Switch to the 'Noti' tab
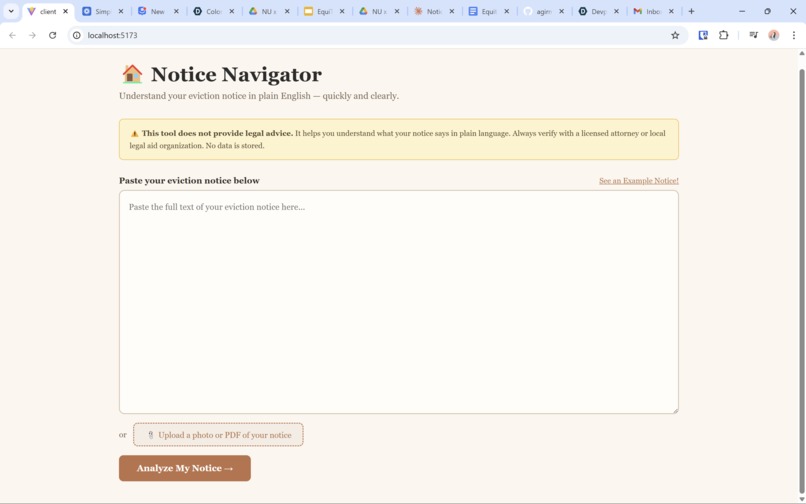Image resolution: width=806 pixels, height=504 pixels. 433,11
